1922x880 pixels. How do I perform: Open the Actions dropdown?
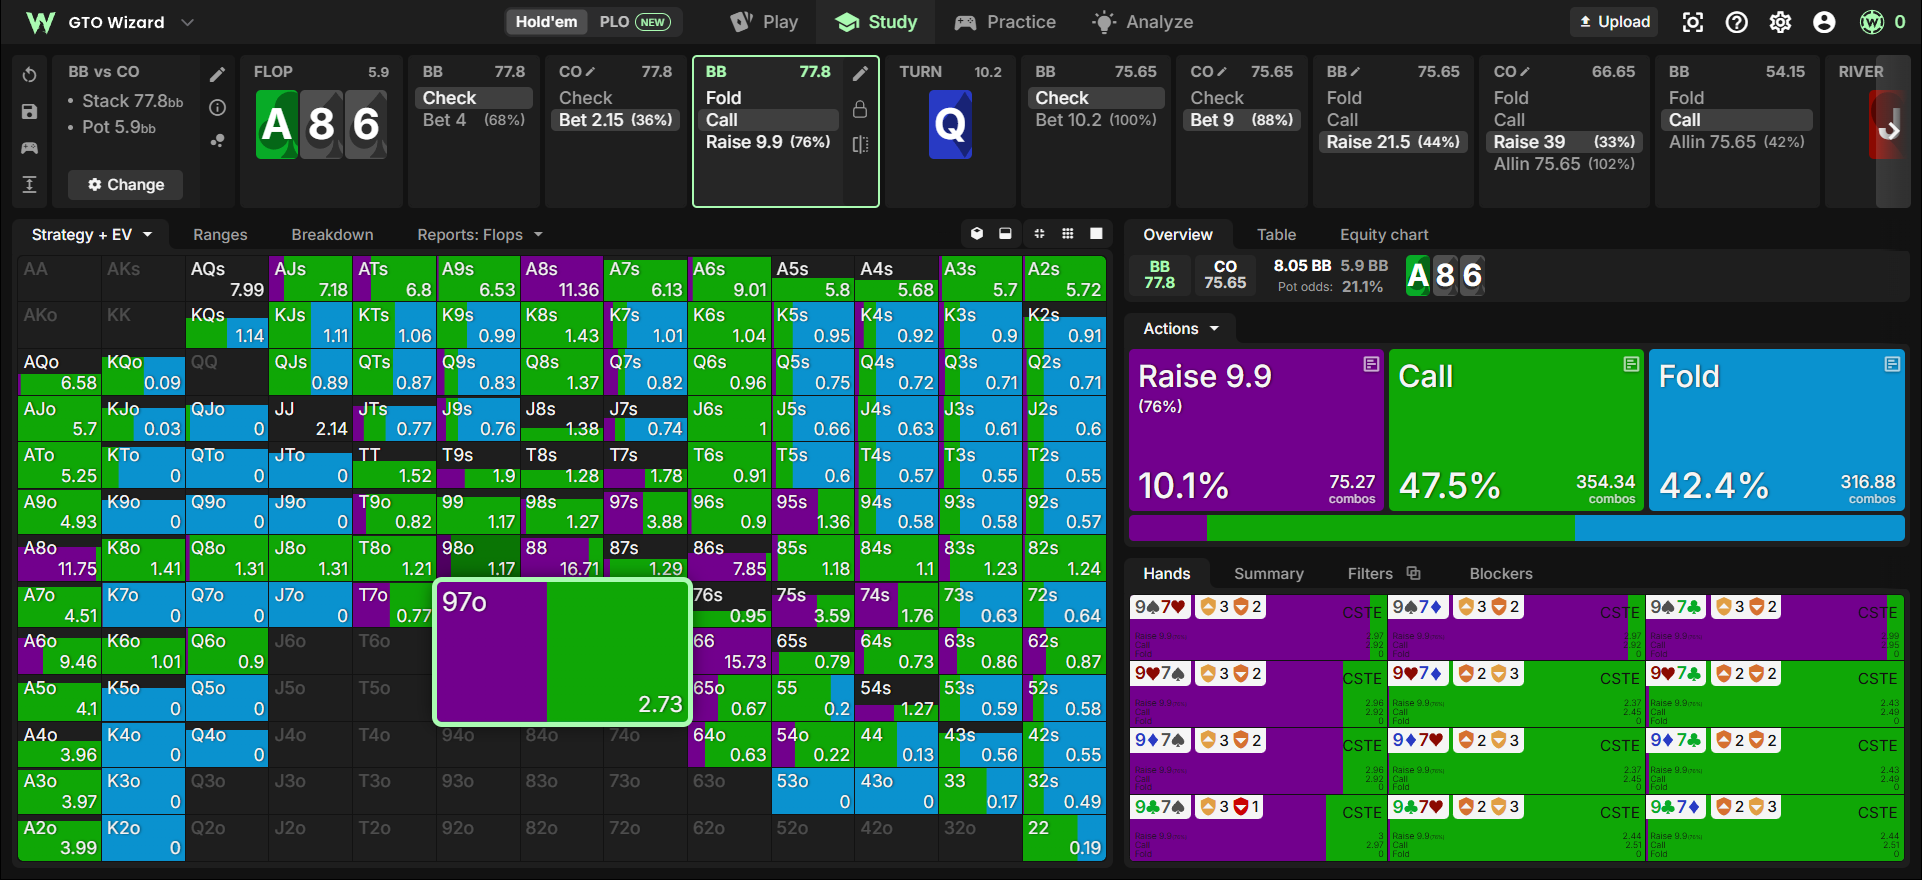click(1181, 329)
